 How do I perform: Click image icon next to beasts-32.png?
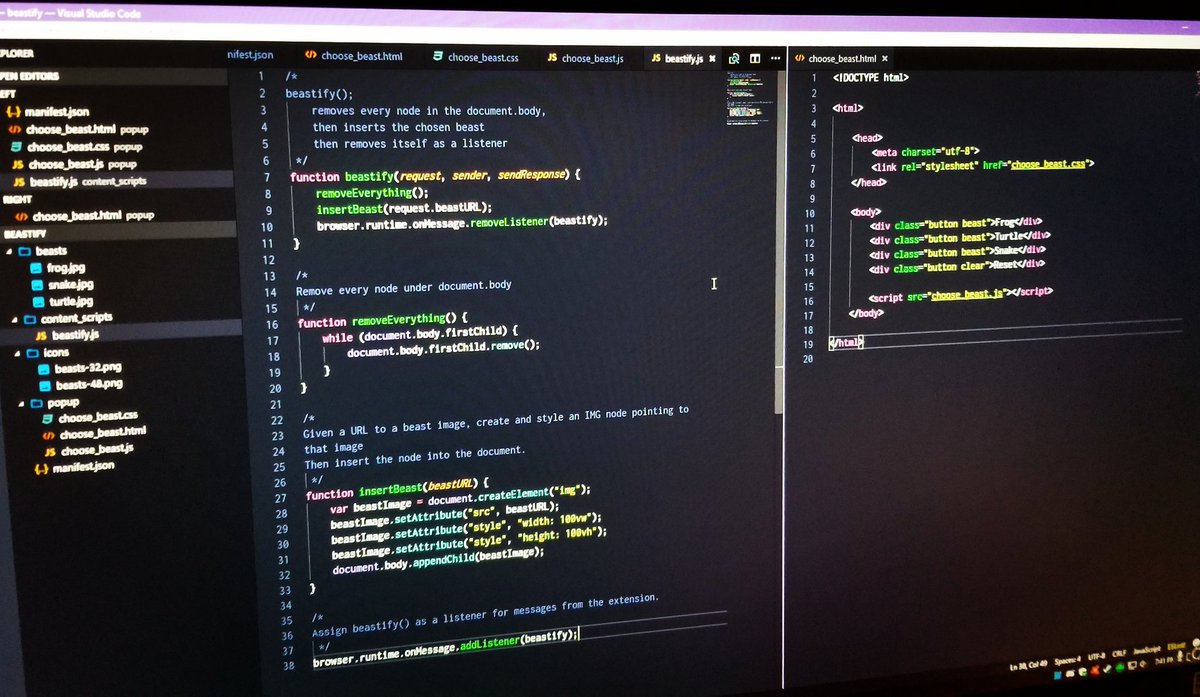pyautogui.click(x=44, y=368)
